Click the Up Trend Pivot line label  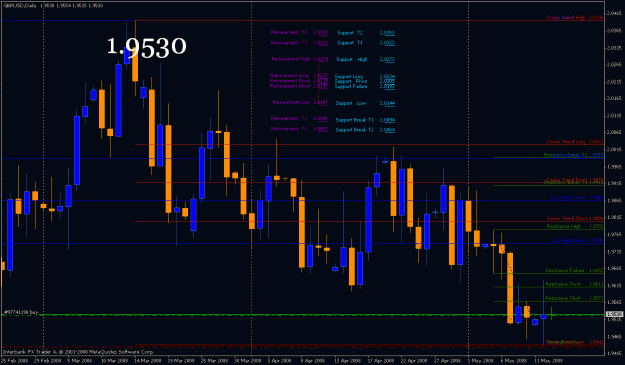click(577, 198)
